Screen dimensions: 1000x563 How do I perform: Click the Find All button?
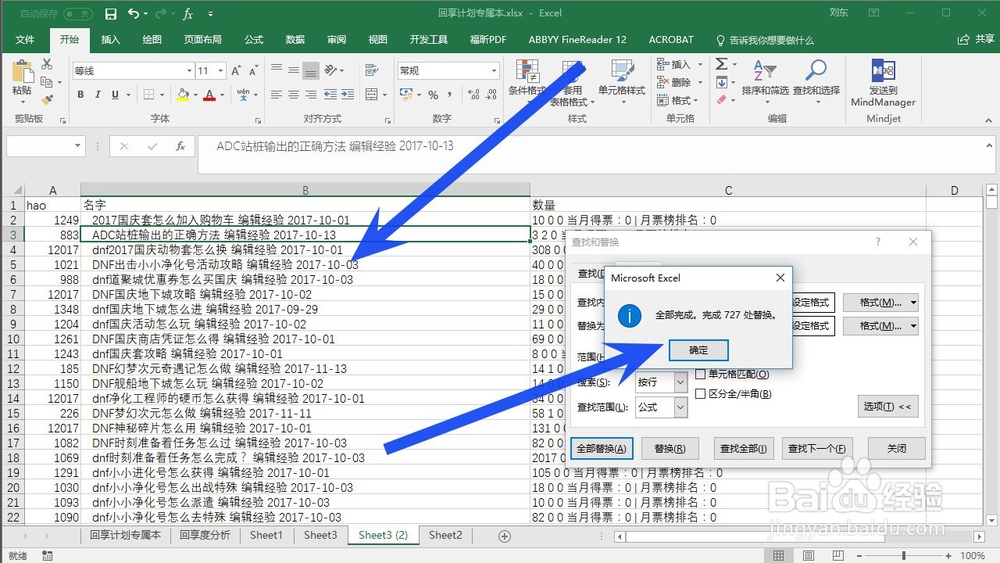[x=743, y=448]
